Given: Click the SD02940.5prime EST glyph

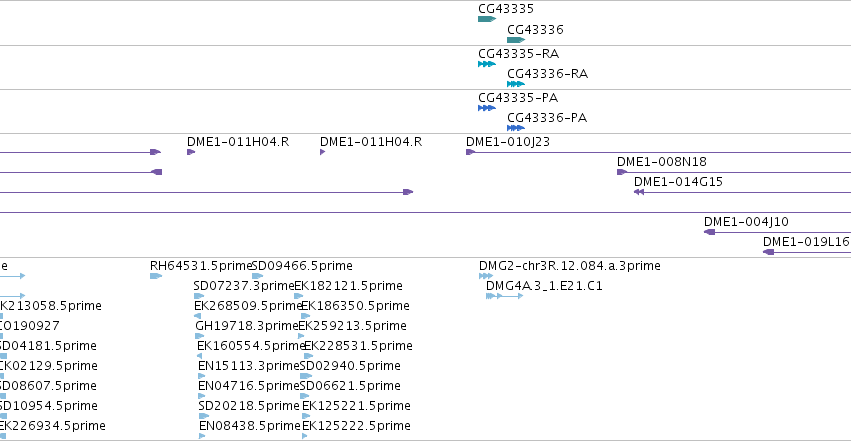Looking at the screenshot, I should [306, 376].
